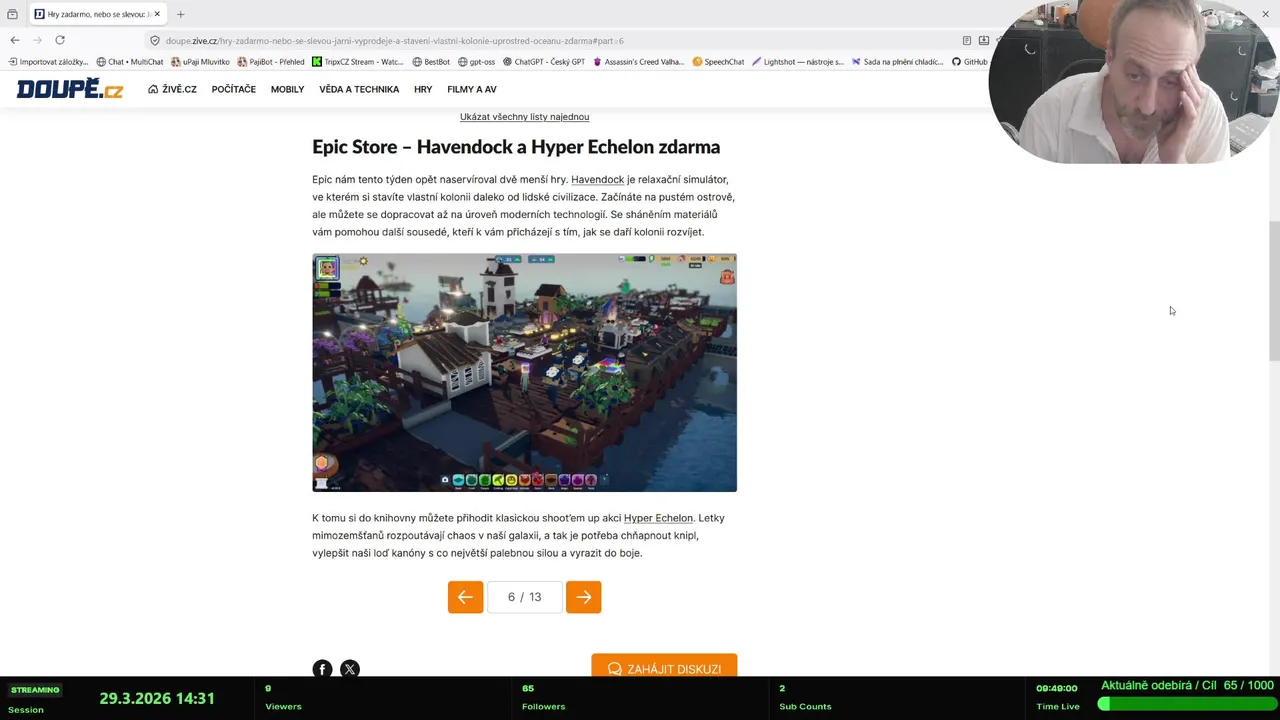Viewport: 1280px width, 720px height.
Task: Open the gpt-oss bookmark
Action: [x=476, y=62]
